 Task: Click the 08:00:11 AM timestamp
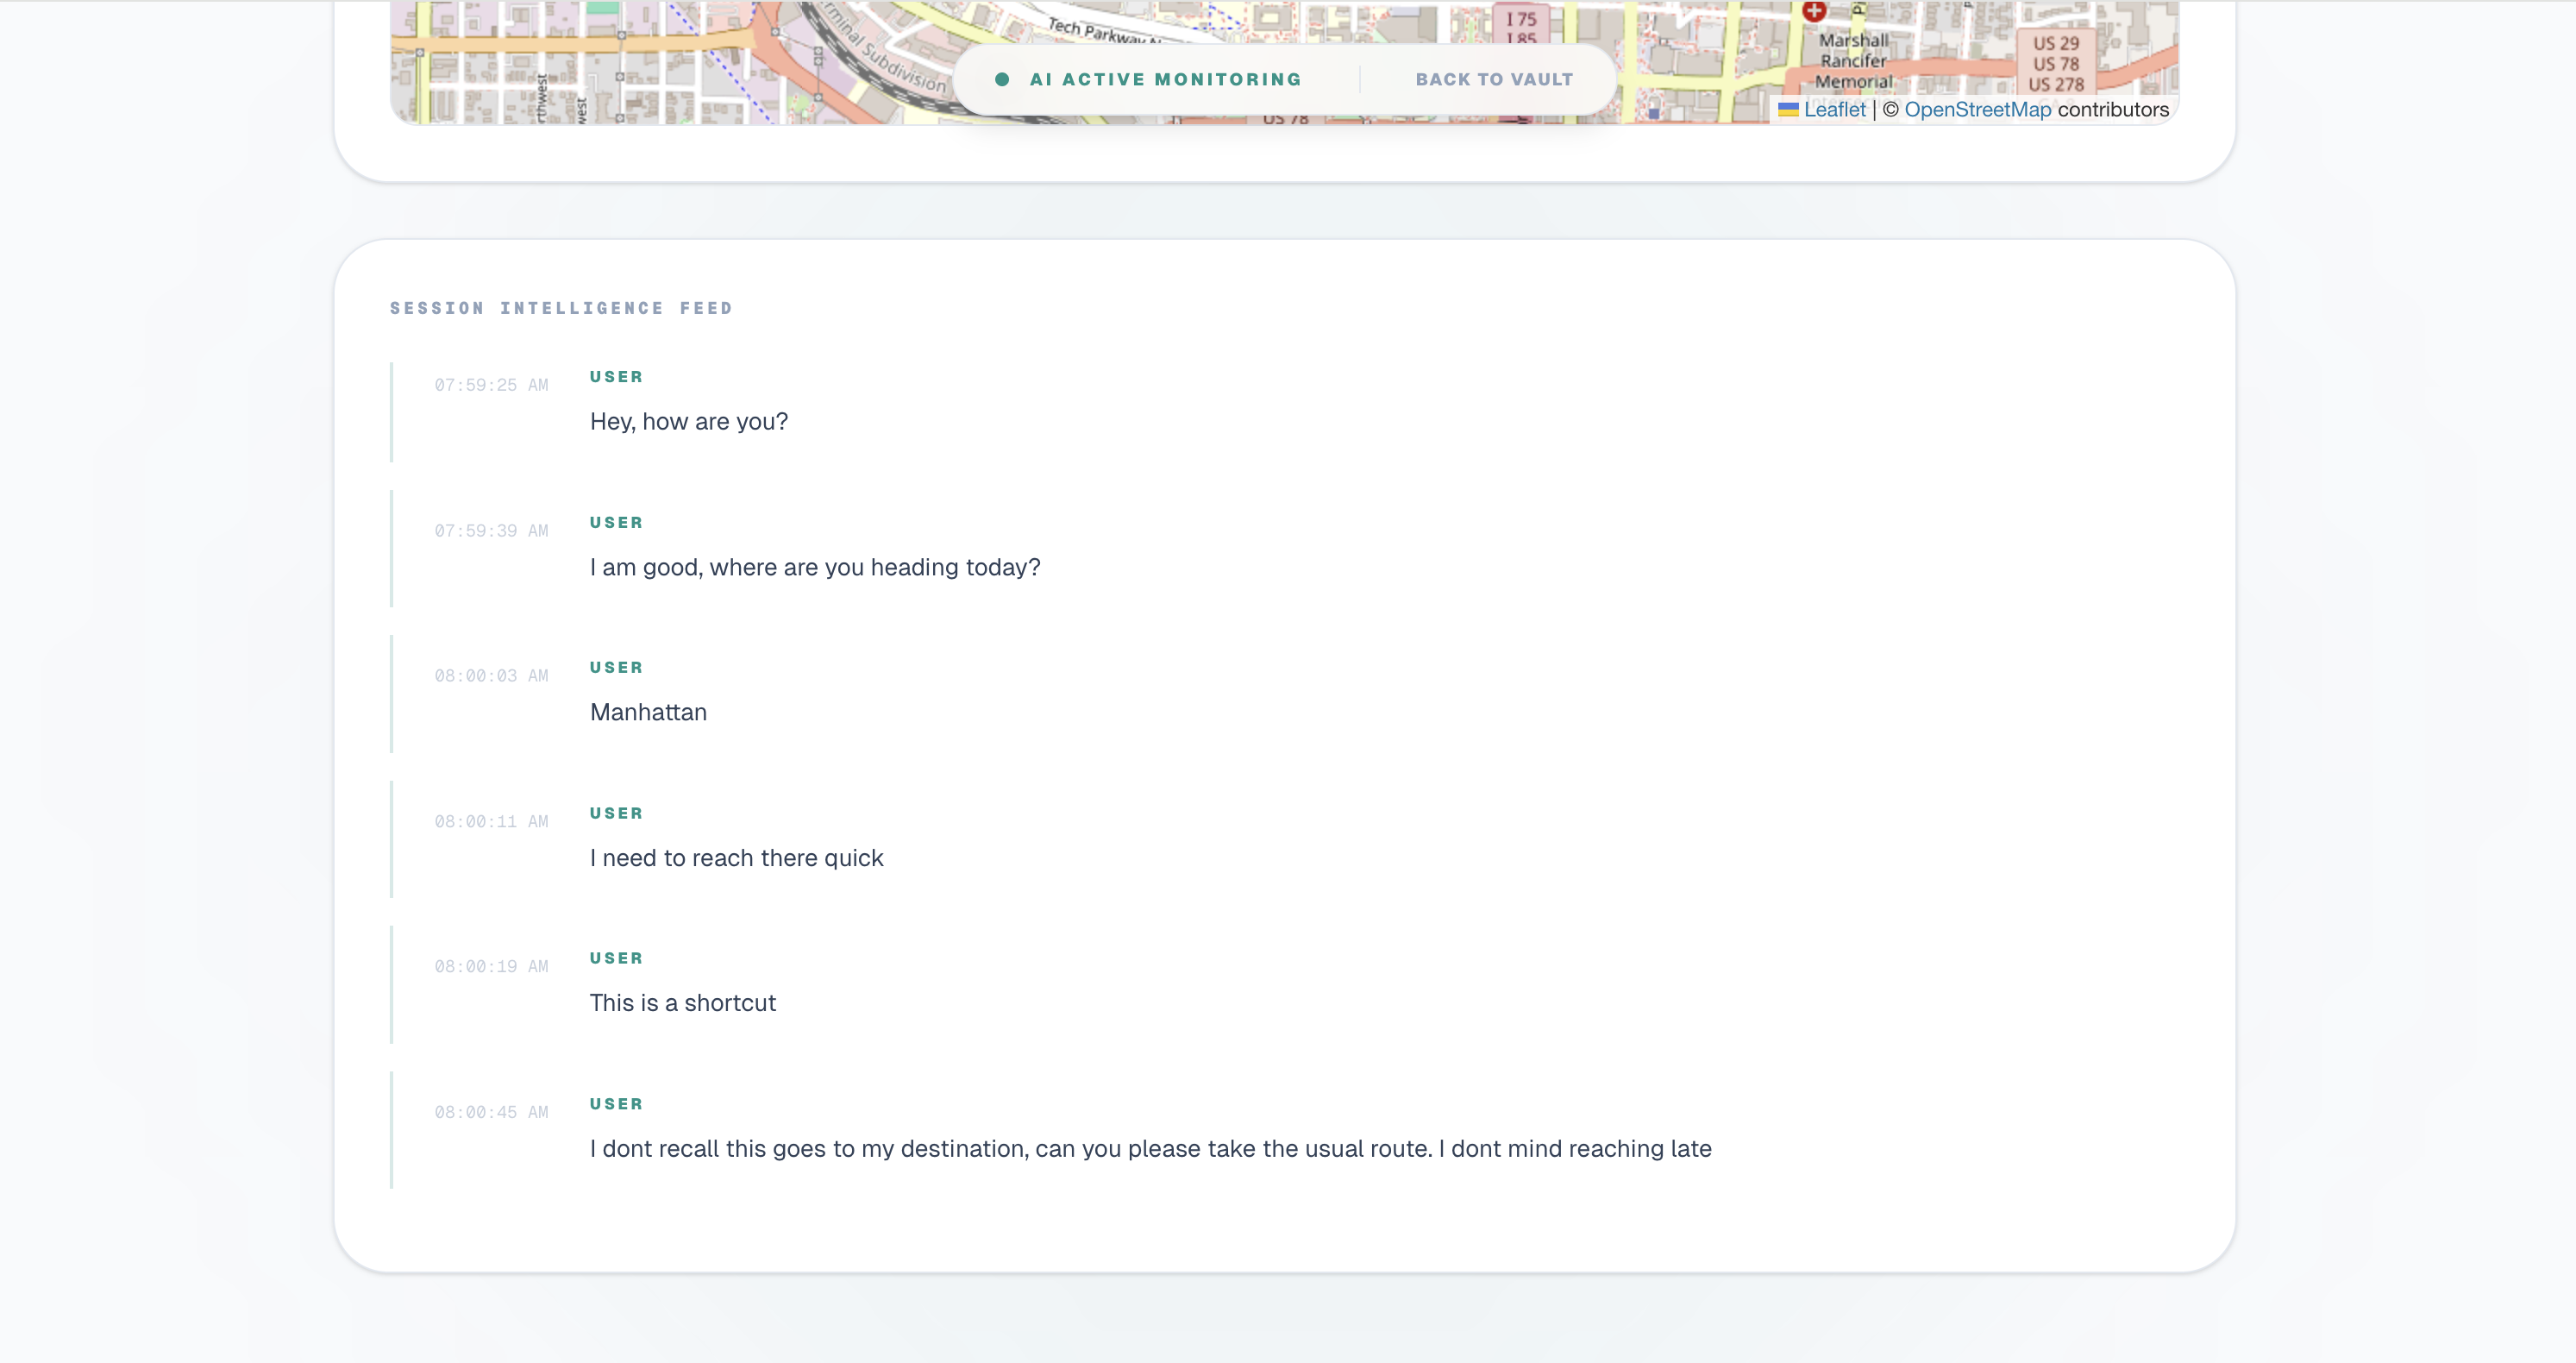tap(491, 822)
